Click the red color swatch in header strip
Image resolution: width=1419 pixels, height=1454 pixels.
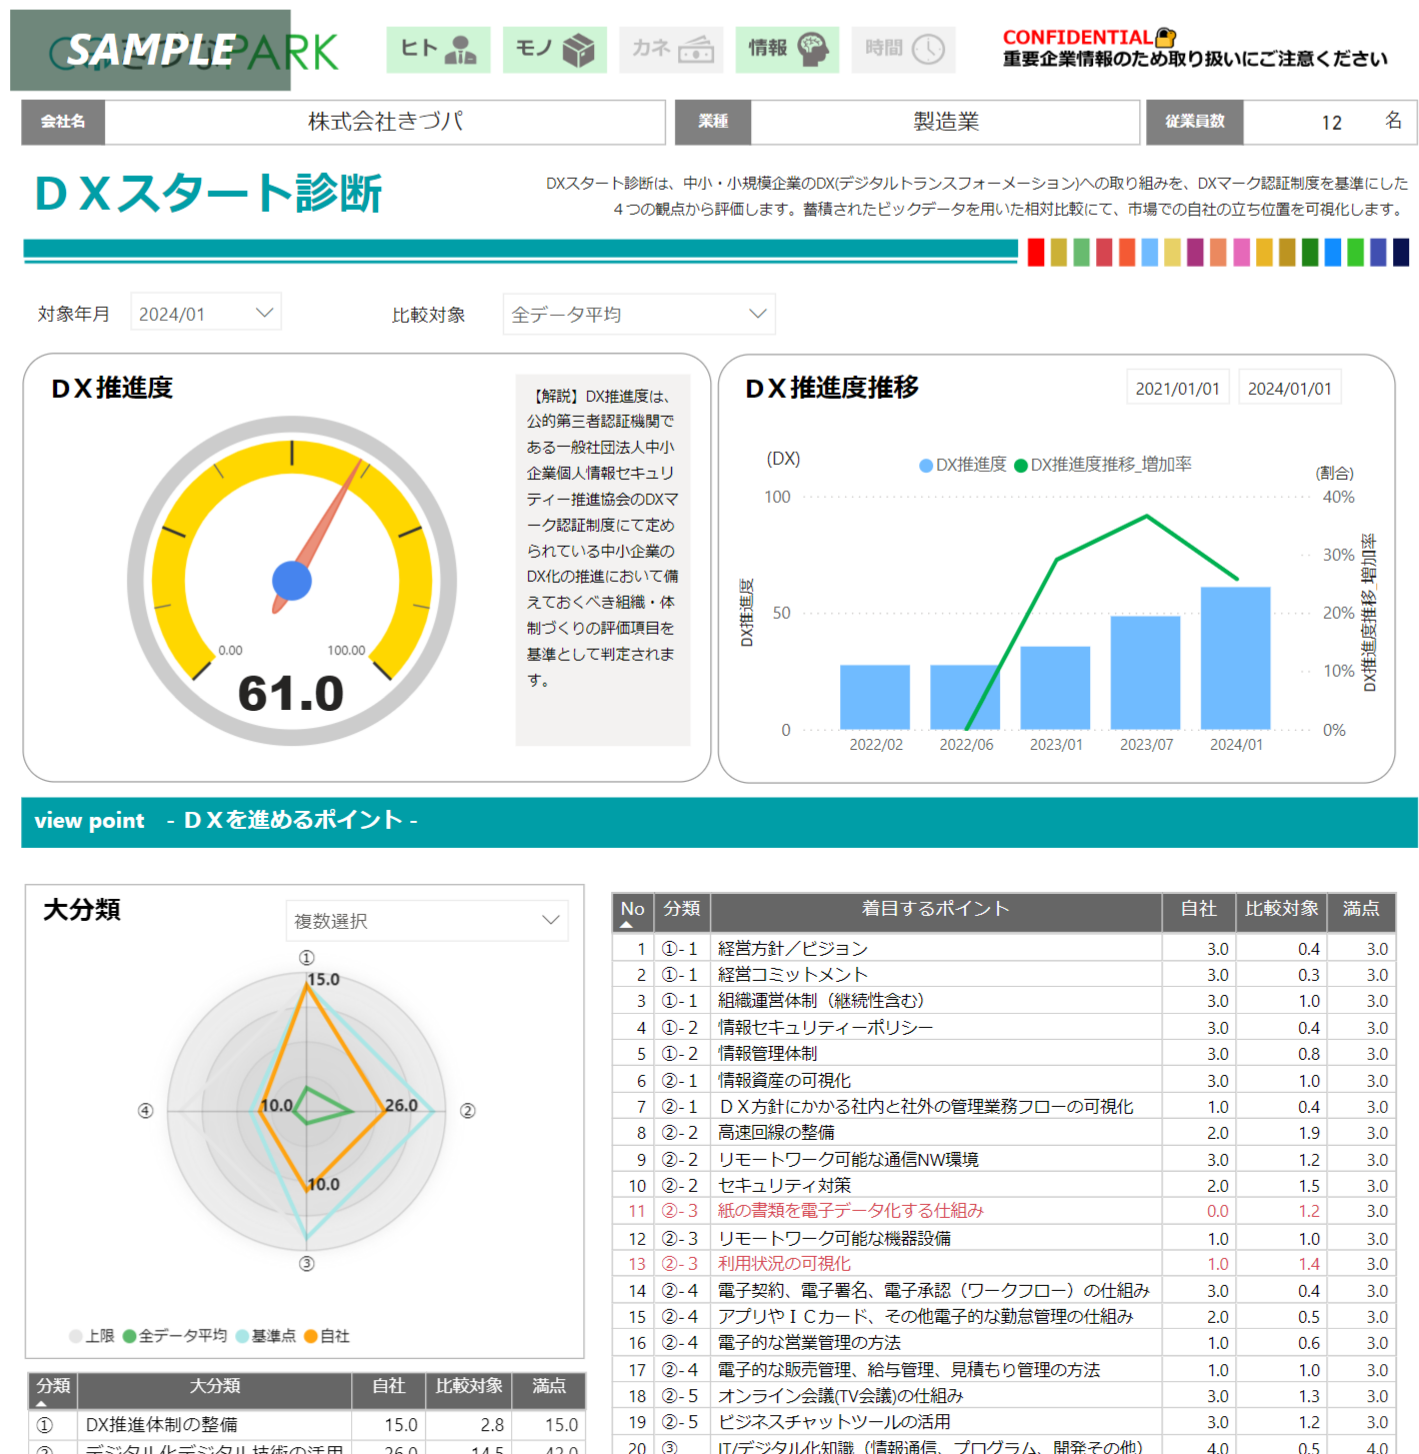(x=1036, y=252)
